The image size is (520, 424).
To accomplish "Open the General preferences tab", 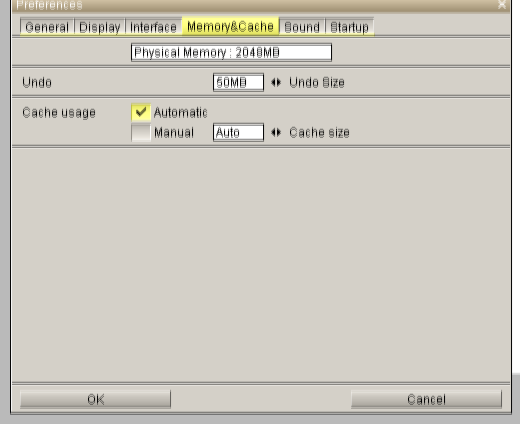I will pyautogui.click(x=47, y=27).
